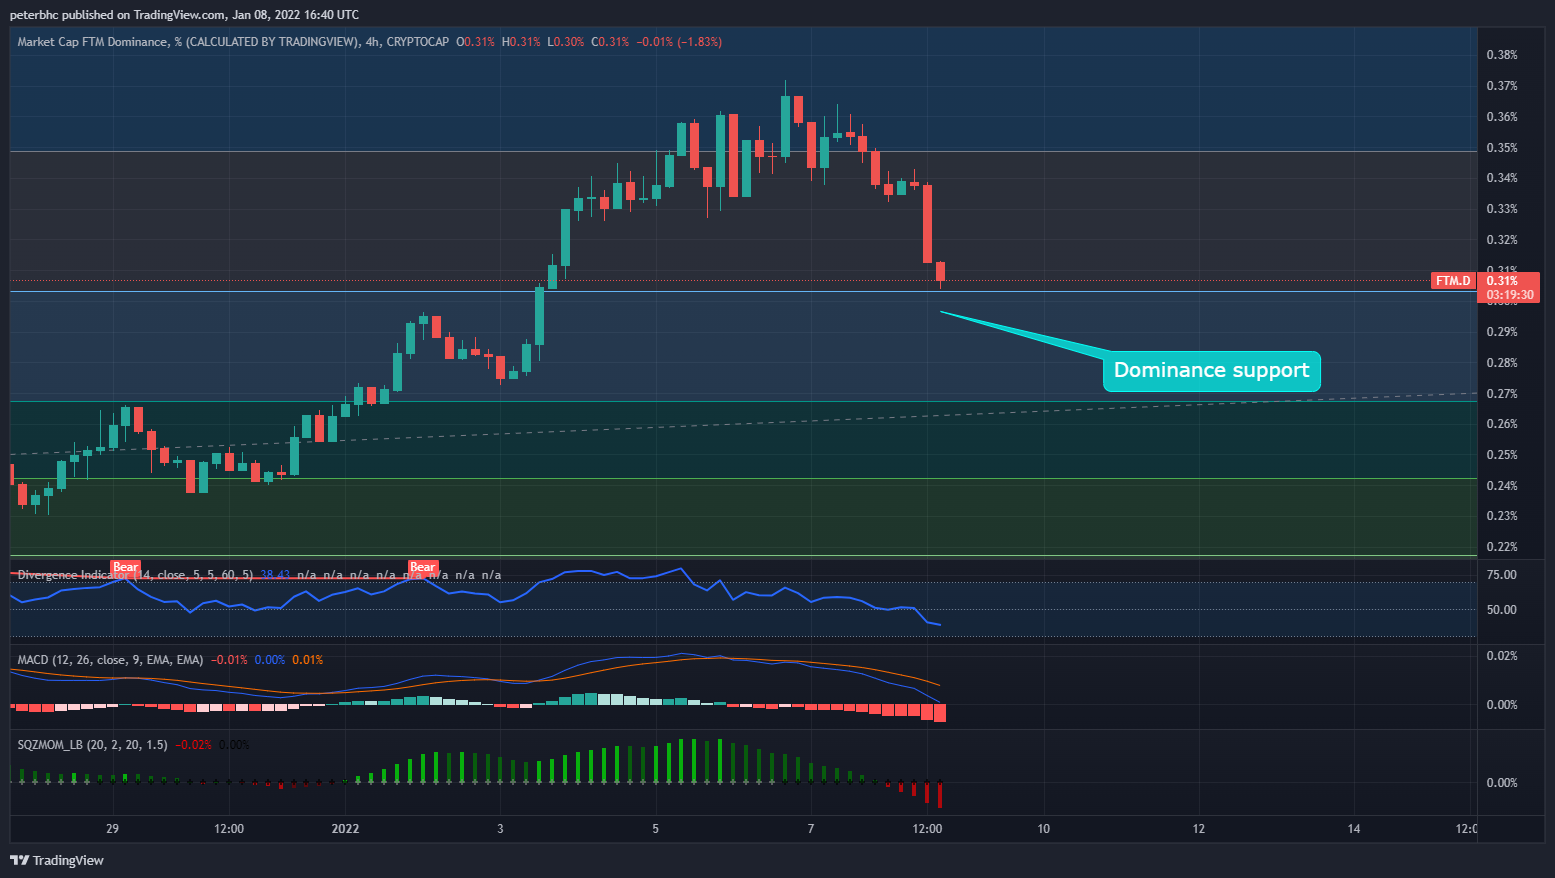This screenshot has width=1555, height=878.
Task: Click the 12:00 label between 7 and 10
Action: coord(928,829)
